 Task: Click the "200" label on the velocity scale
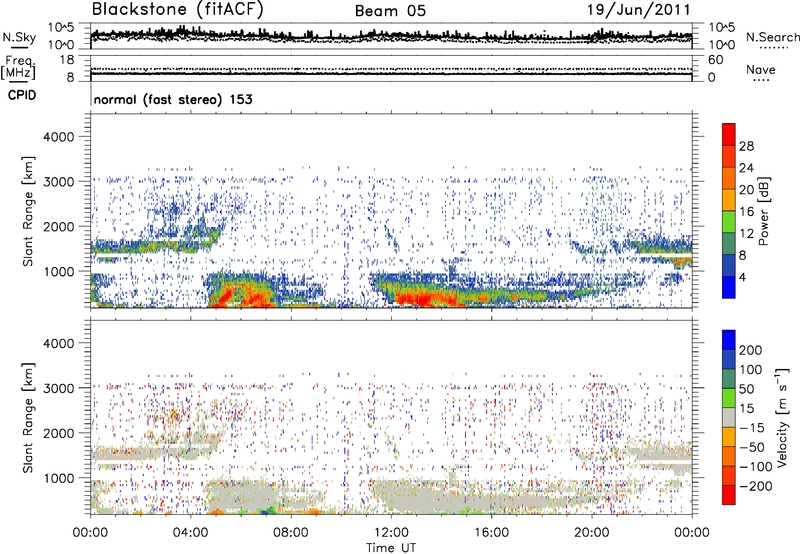[751, 350]
